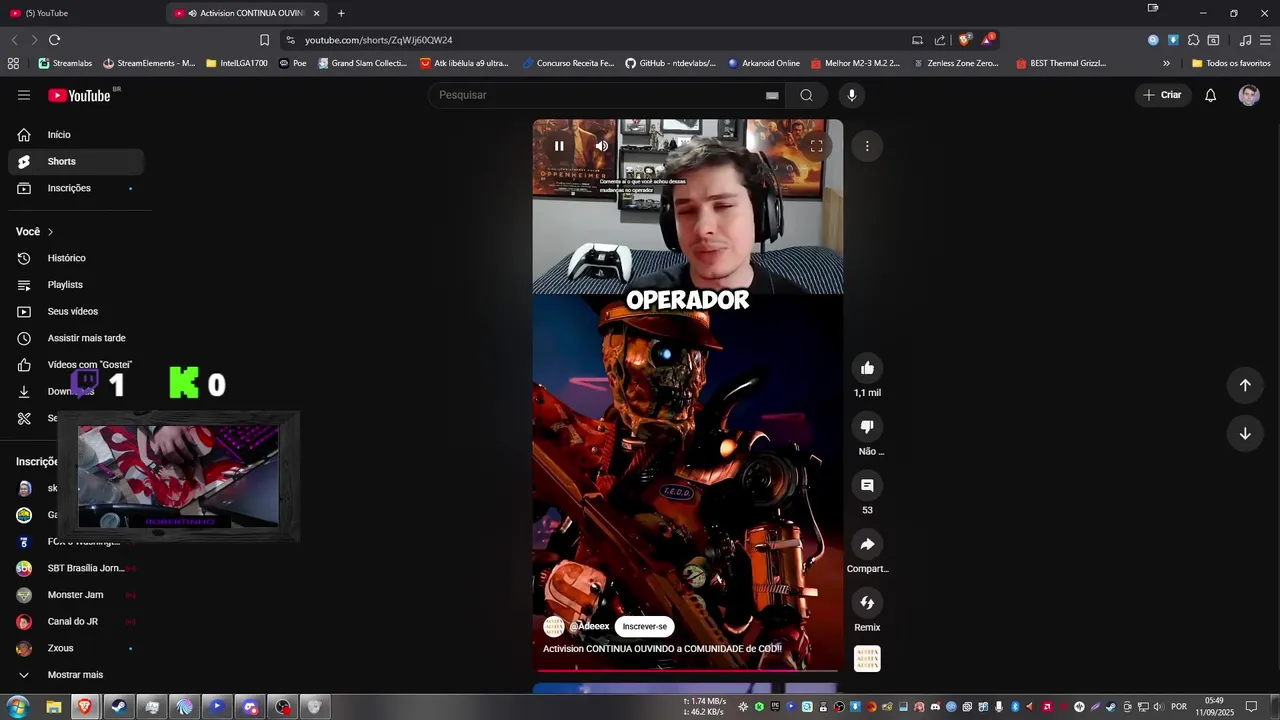This screenshot has height=720, width=1280.
Task: Open a new browser tab
Action: tap(341, 13)
